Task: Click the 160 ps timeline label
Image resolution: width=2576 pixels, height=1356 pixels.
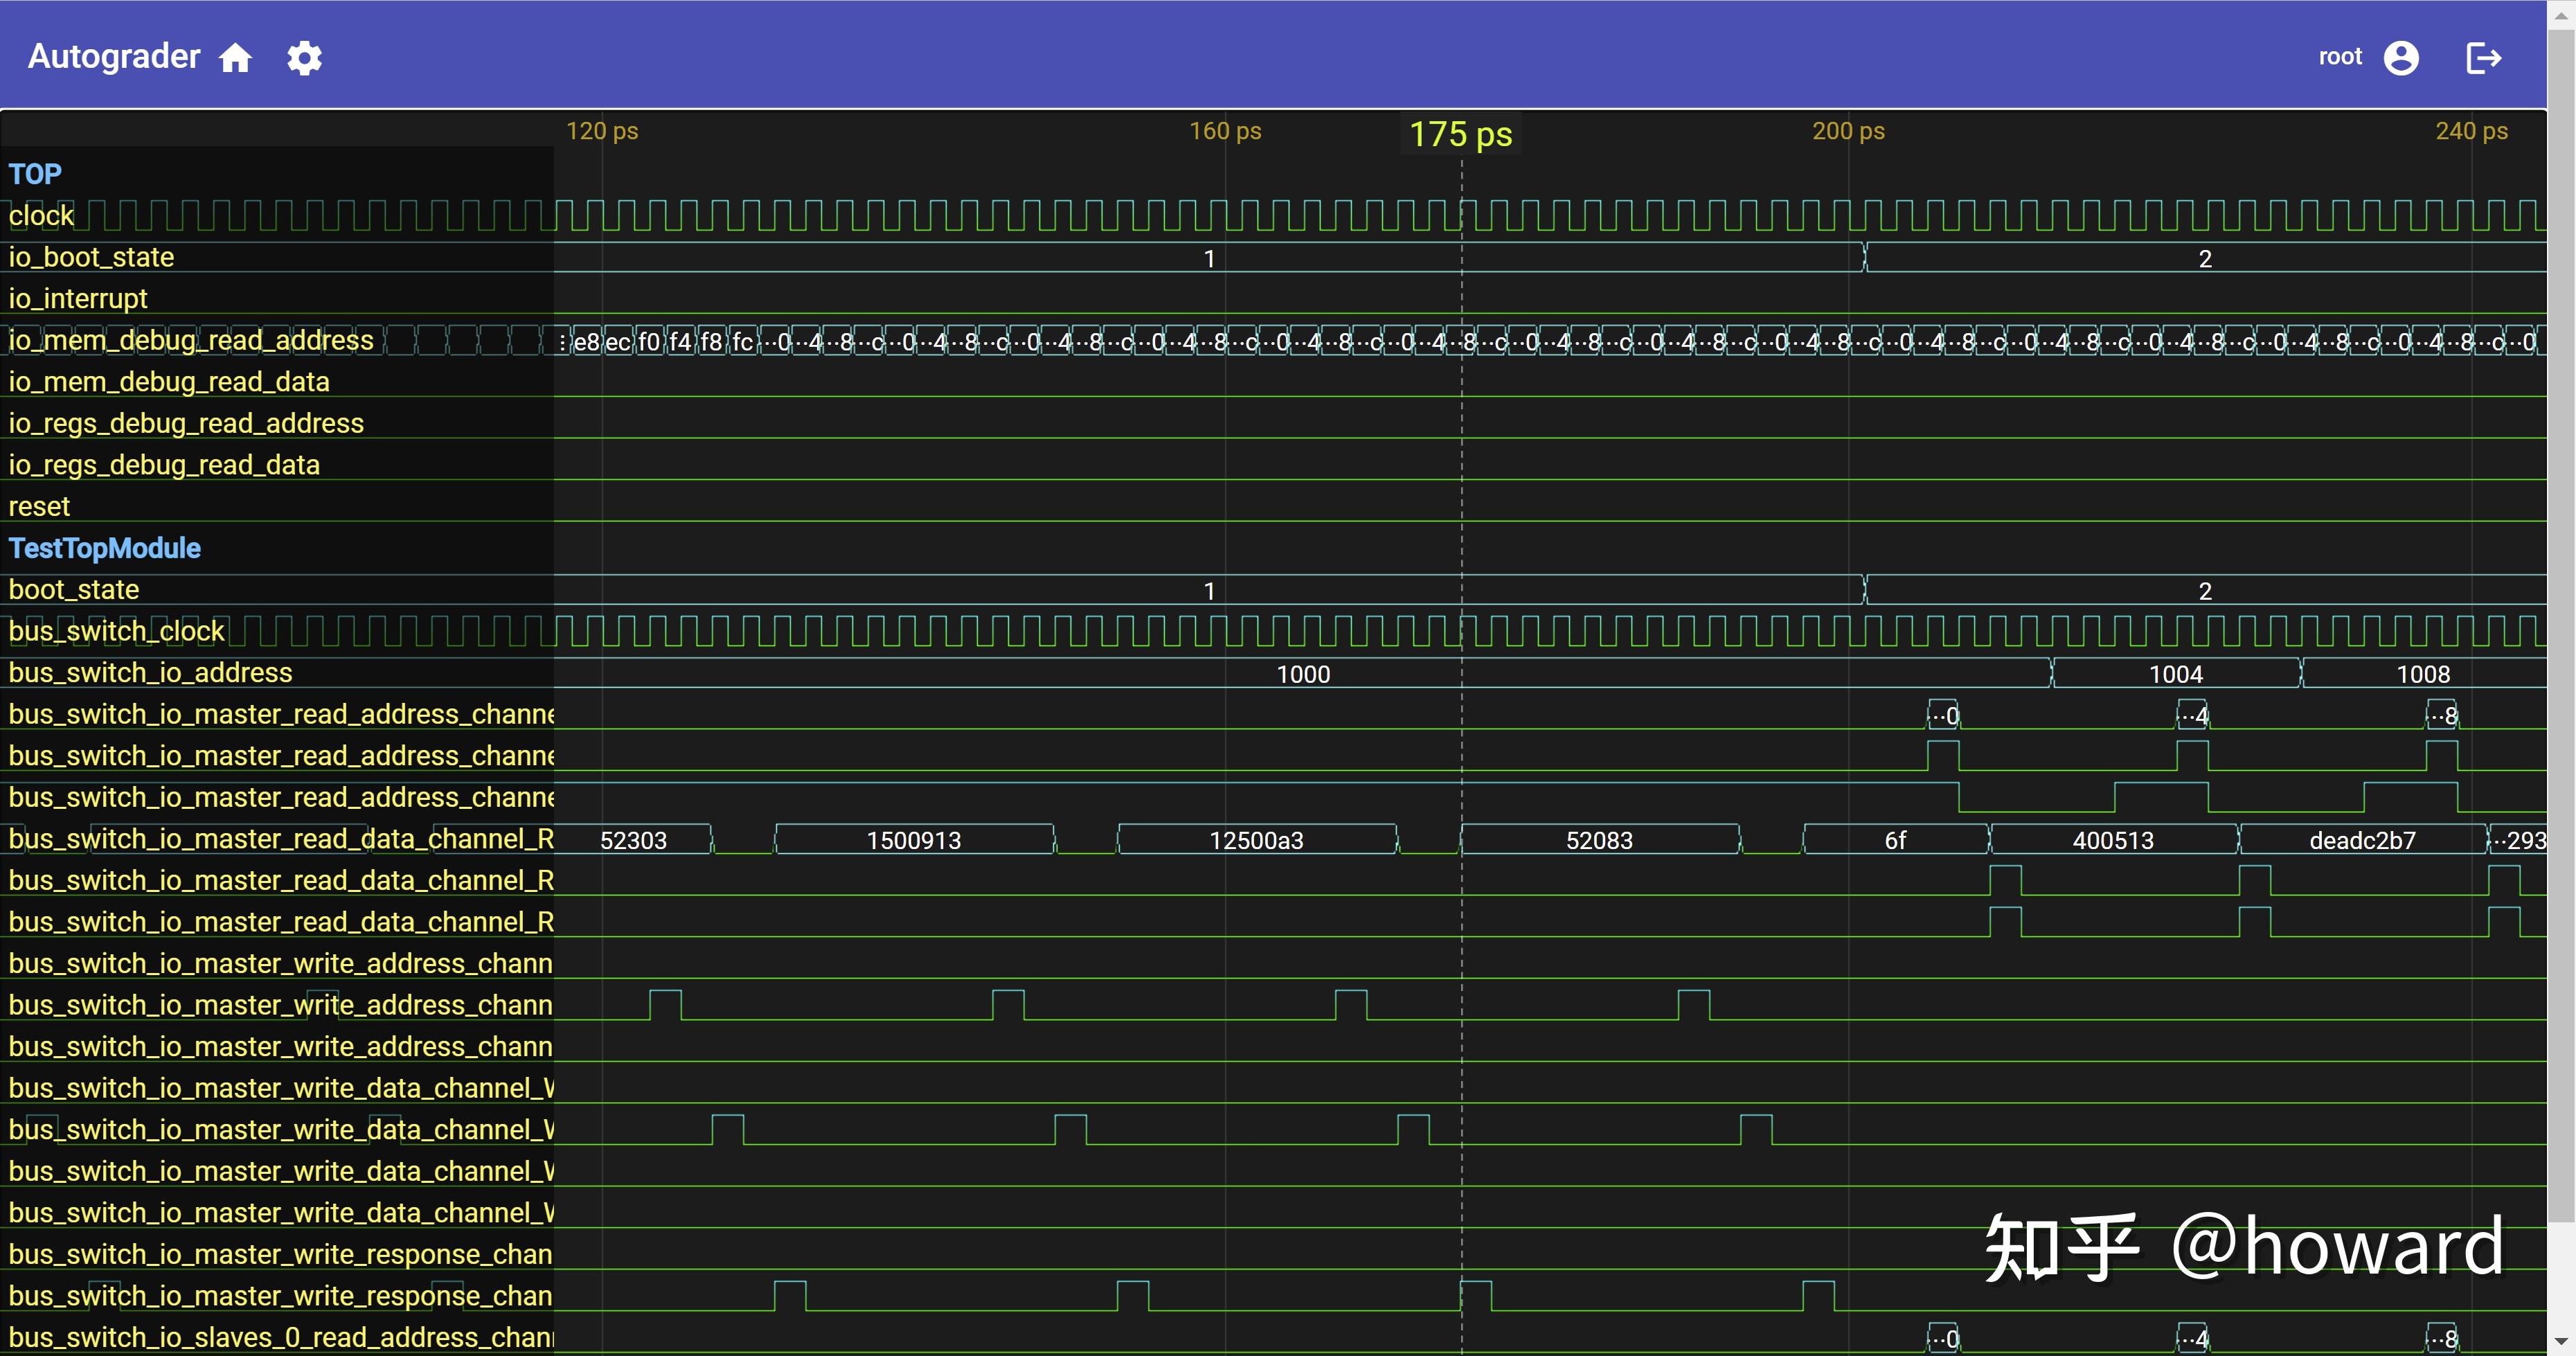Action: pos(1224,131)
